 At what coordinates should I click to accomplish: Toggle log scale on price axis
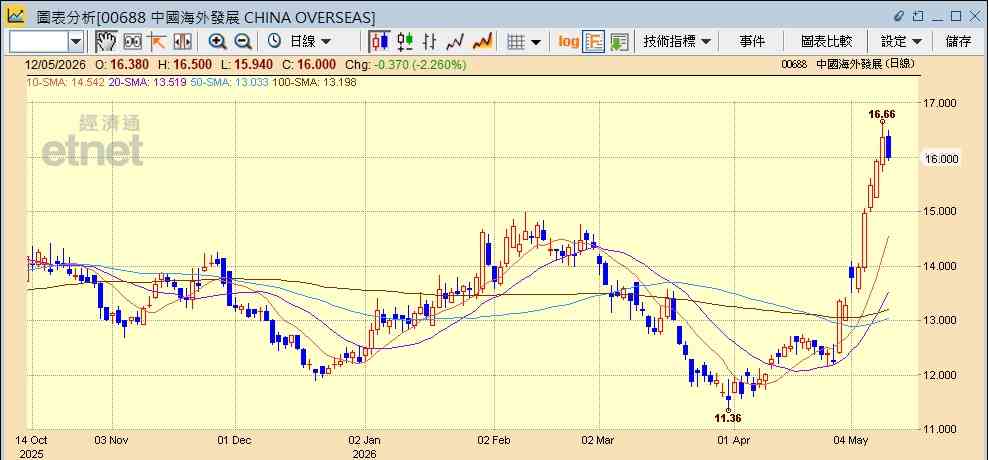tap(568, 42)
